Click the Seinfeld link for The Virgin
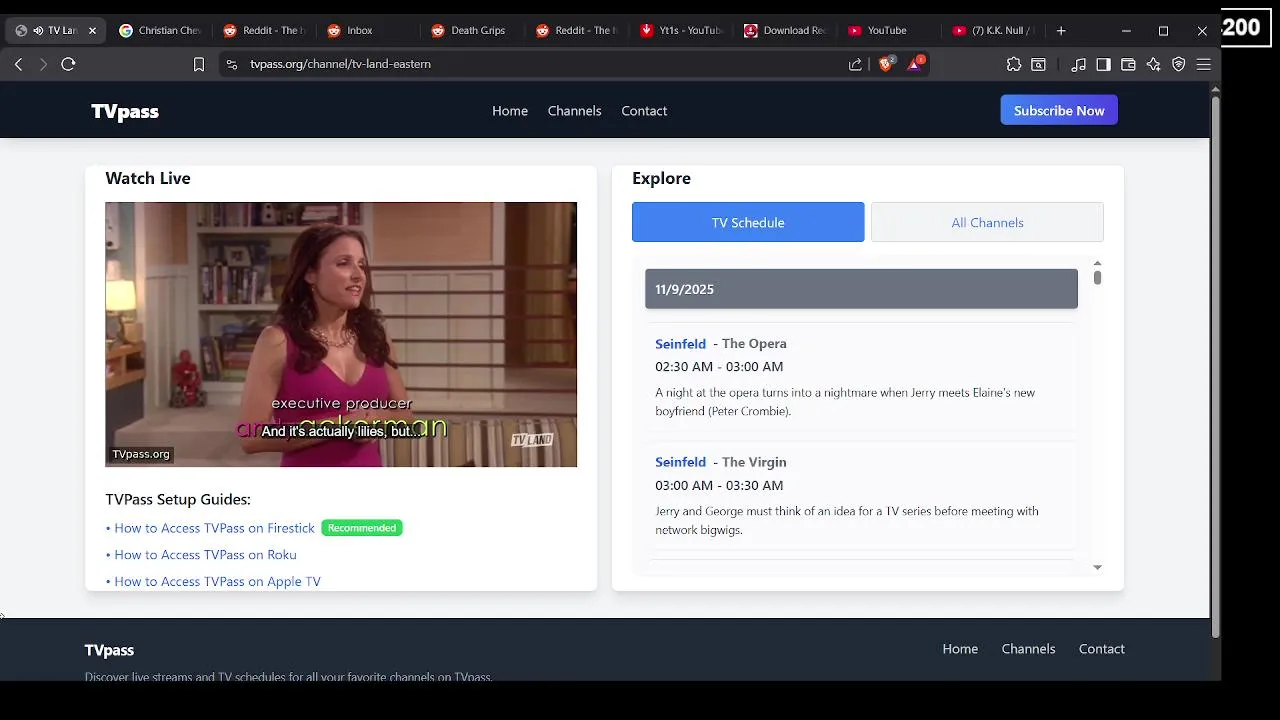Screen dimensions: 1280x720 [680, 462]
